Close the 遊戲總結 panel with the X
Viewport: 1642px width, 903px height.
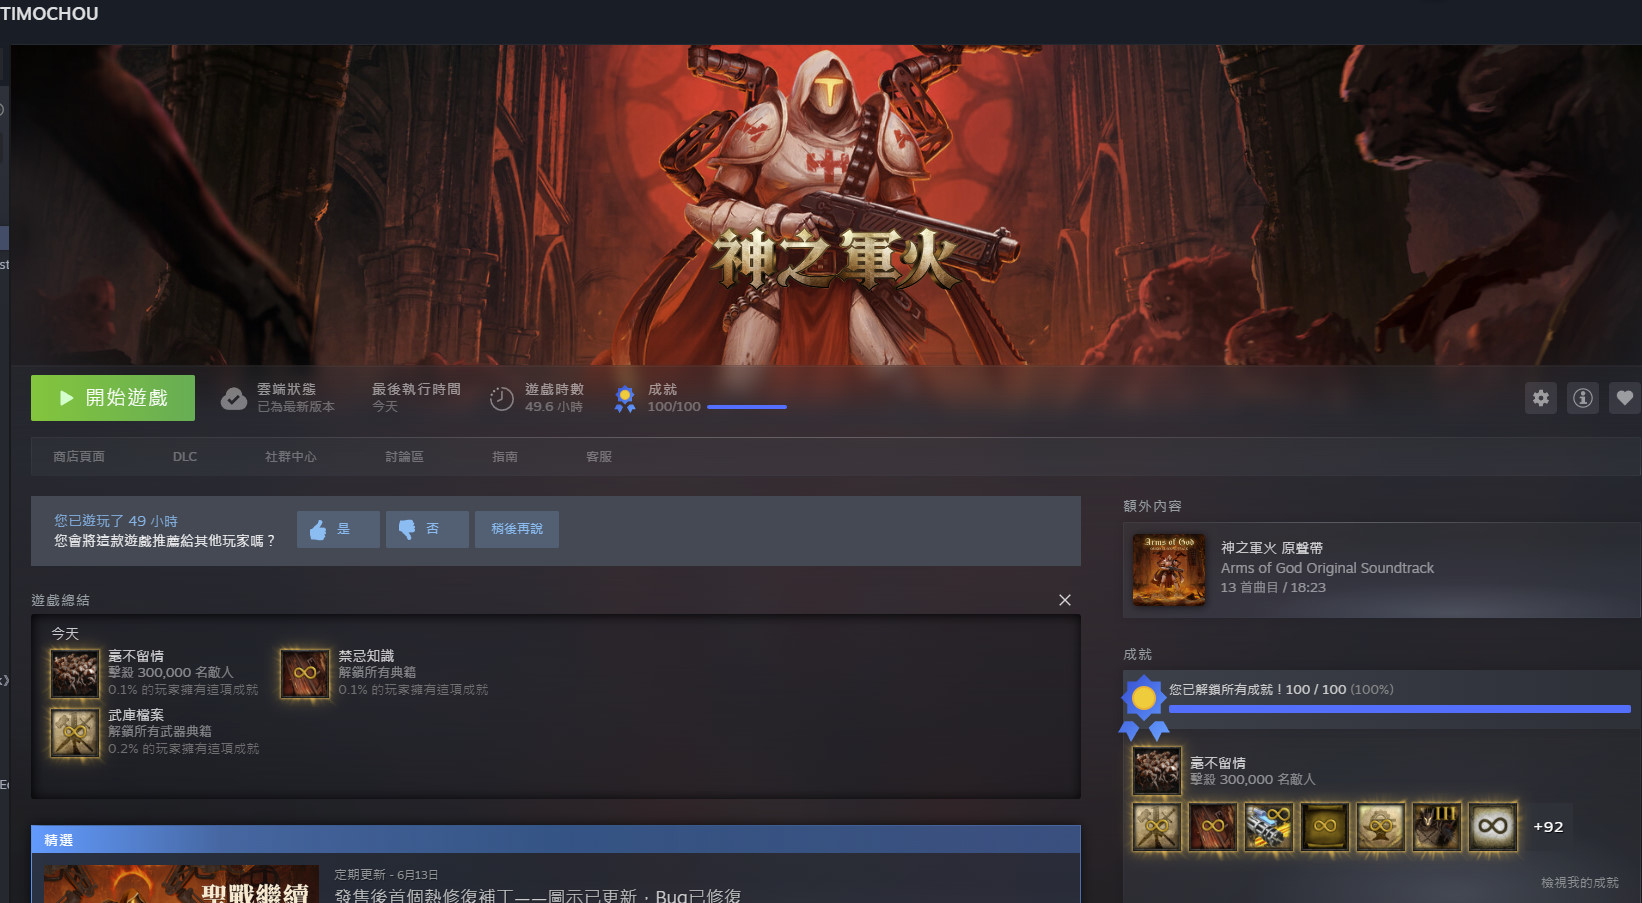1065,600
